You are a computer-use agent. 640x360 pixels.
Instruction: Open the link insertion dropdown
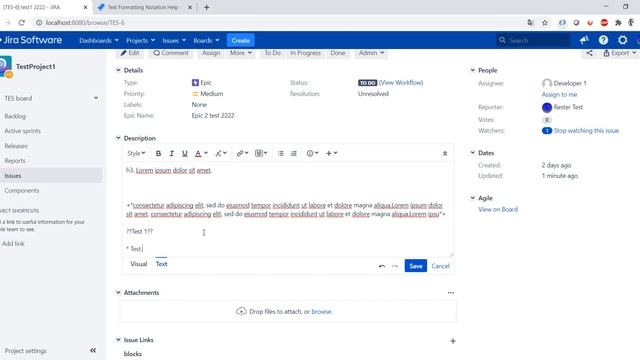(242, 153)
